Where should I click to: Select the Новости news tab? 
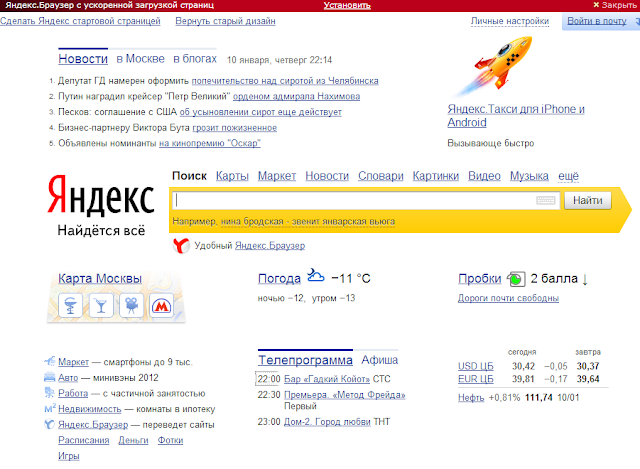click(x=83, y=59)
